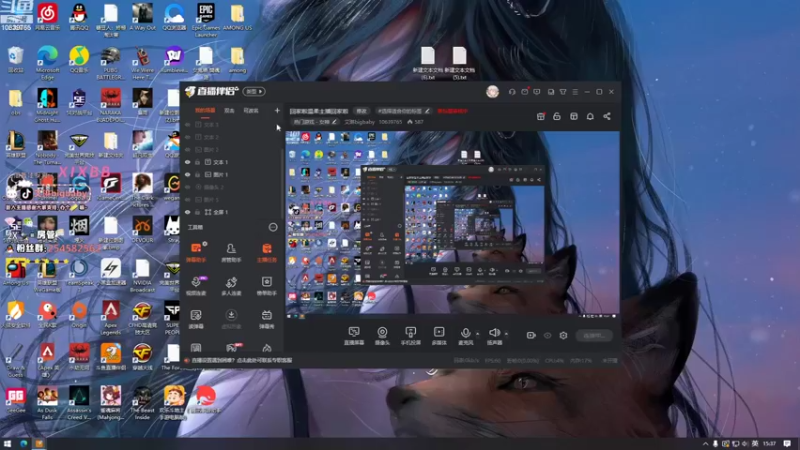Click the red live-status text link

[x=452, y=111]
